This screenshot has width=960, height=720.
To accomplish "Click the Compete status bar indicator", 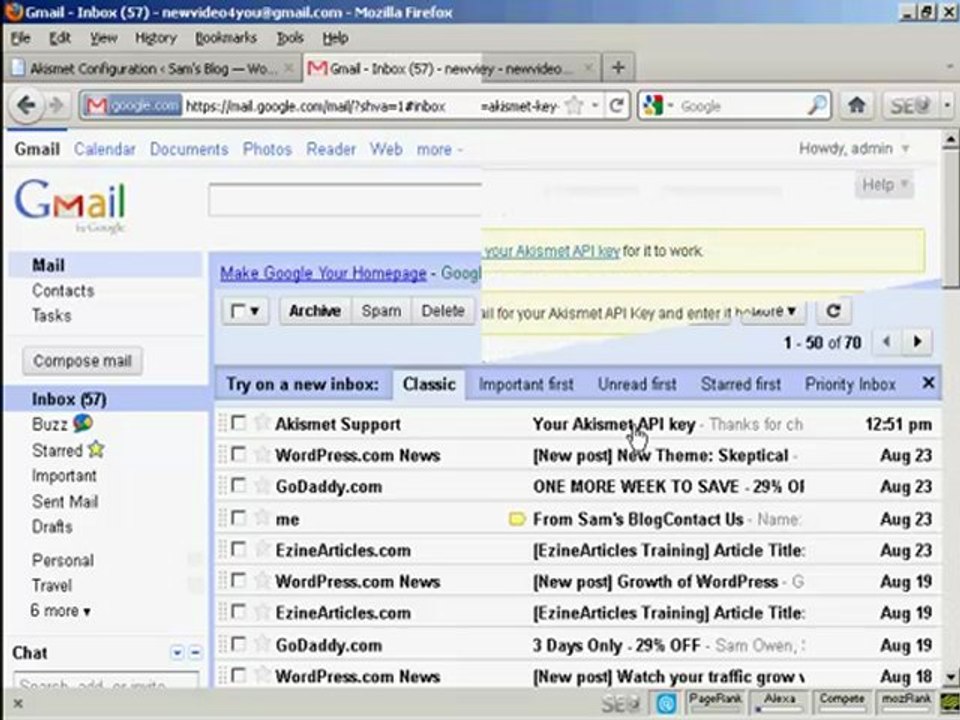I will [842, 702].
